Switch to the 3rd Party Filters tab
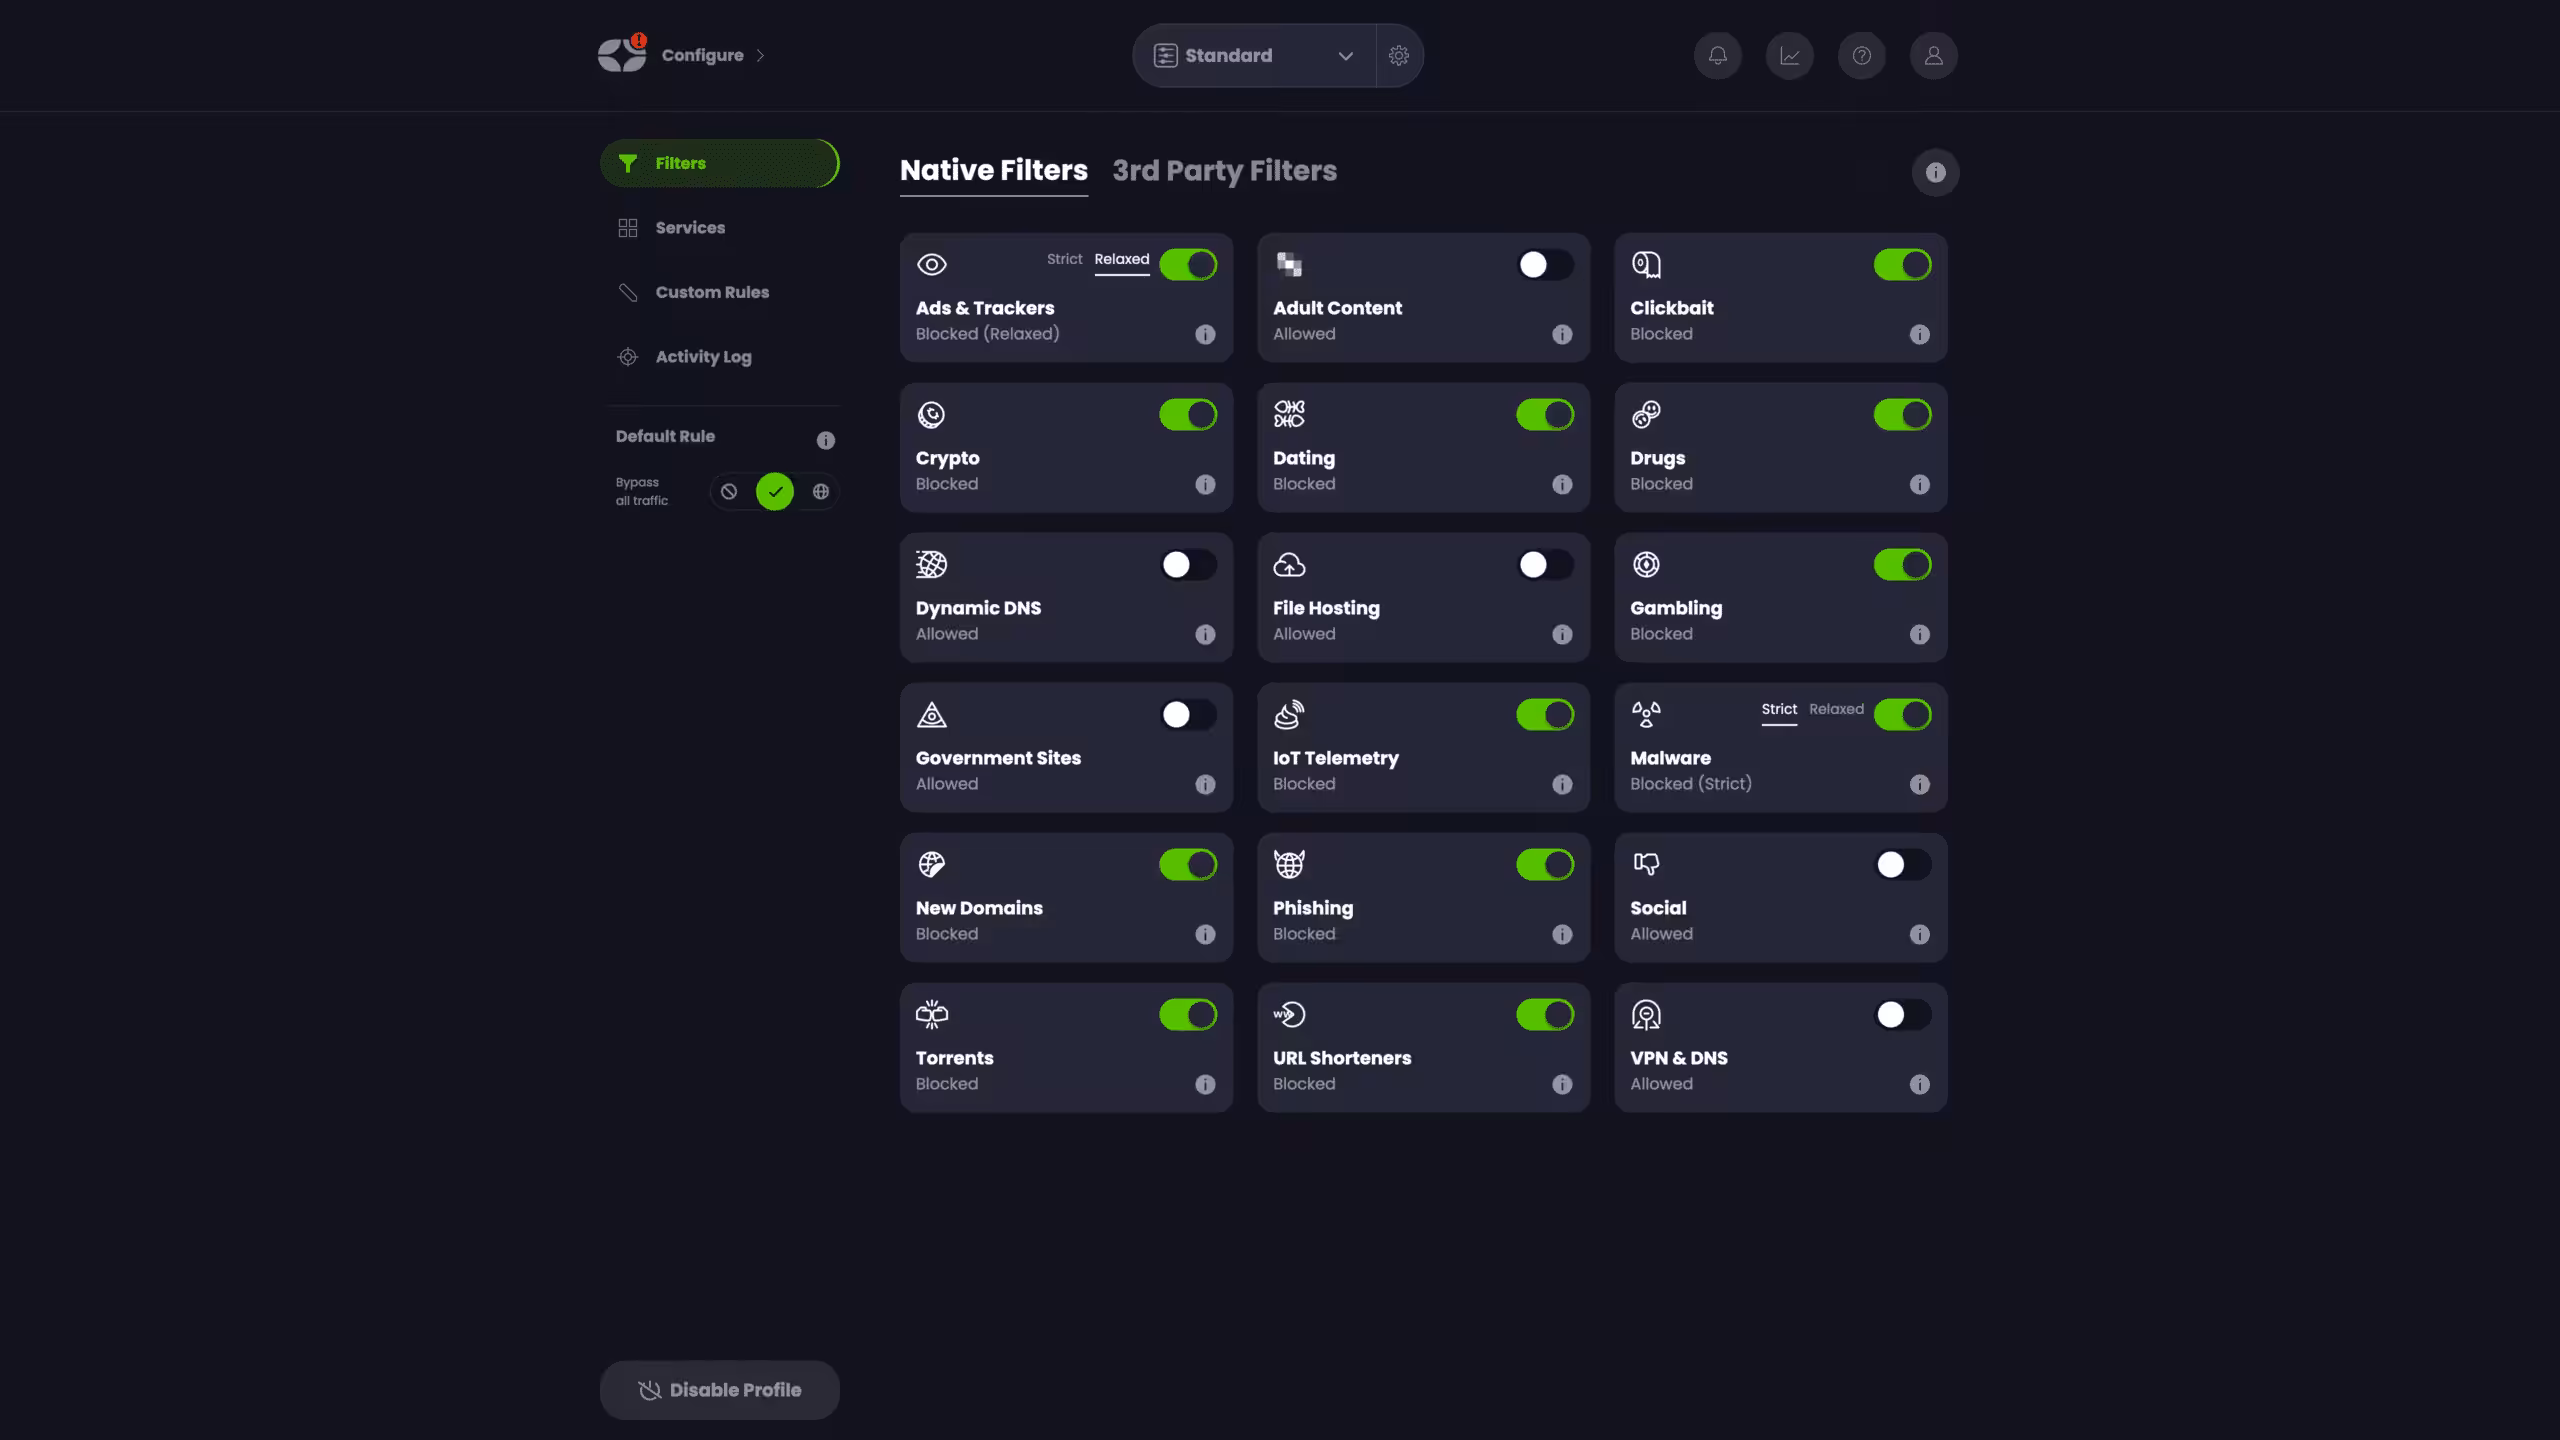Image resolution: width=2560 pixels, height=1440 pixels. coord(1225,171)
